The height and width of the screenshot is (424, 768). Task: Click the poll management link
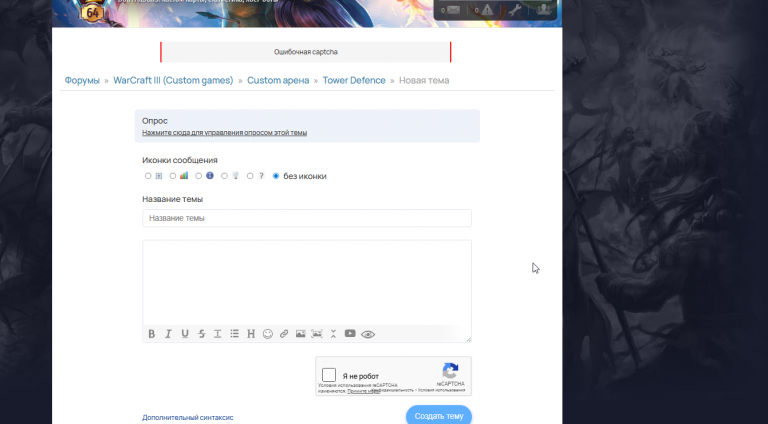[224, 133]
